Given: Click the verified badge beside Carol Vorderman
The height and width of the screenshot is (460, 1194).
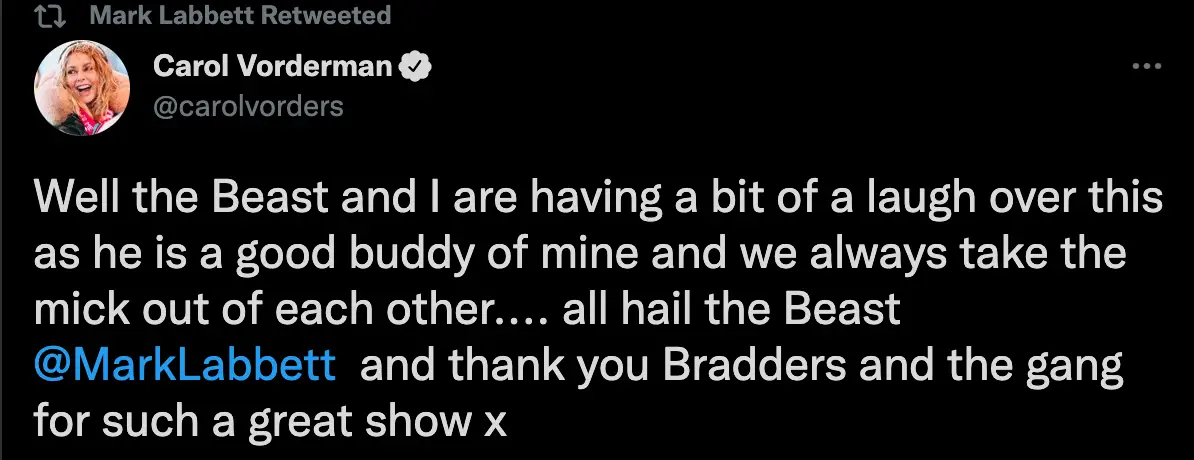Looking at the screenshot, I should [x=416, y=68].
